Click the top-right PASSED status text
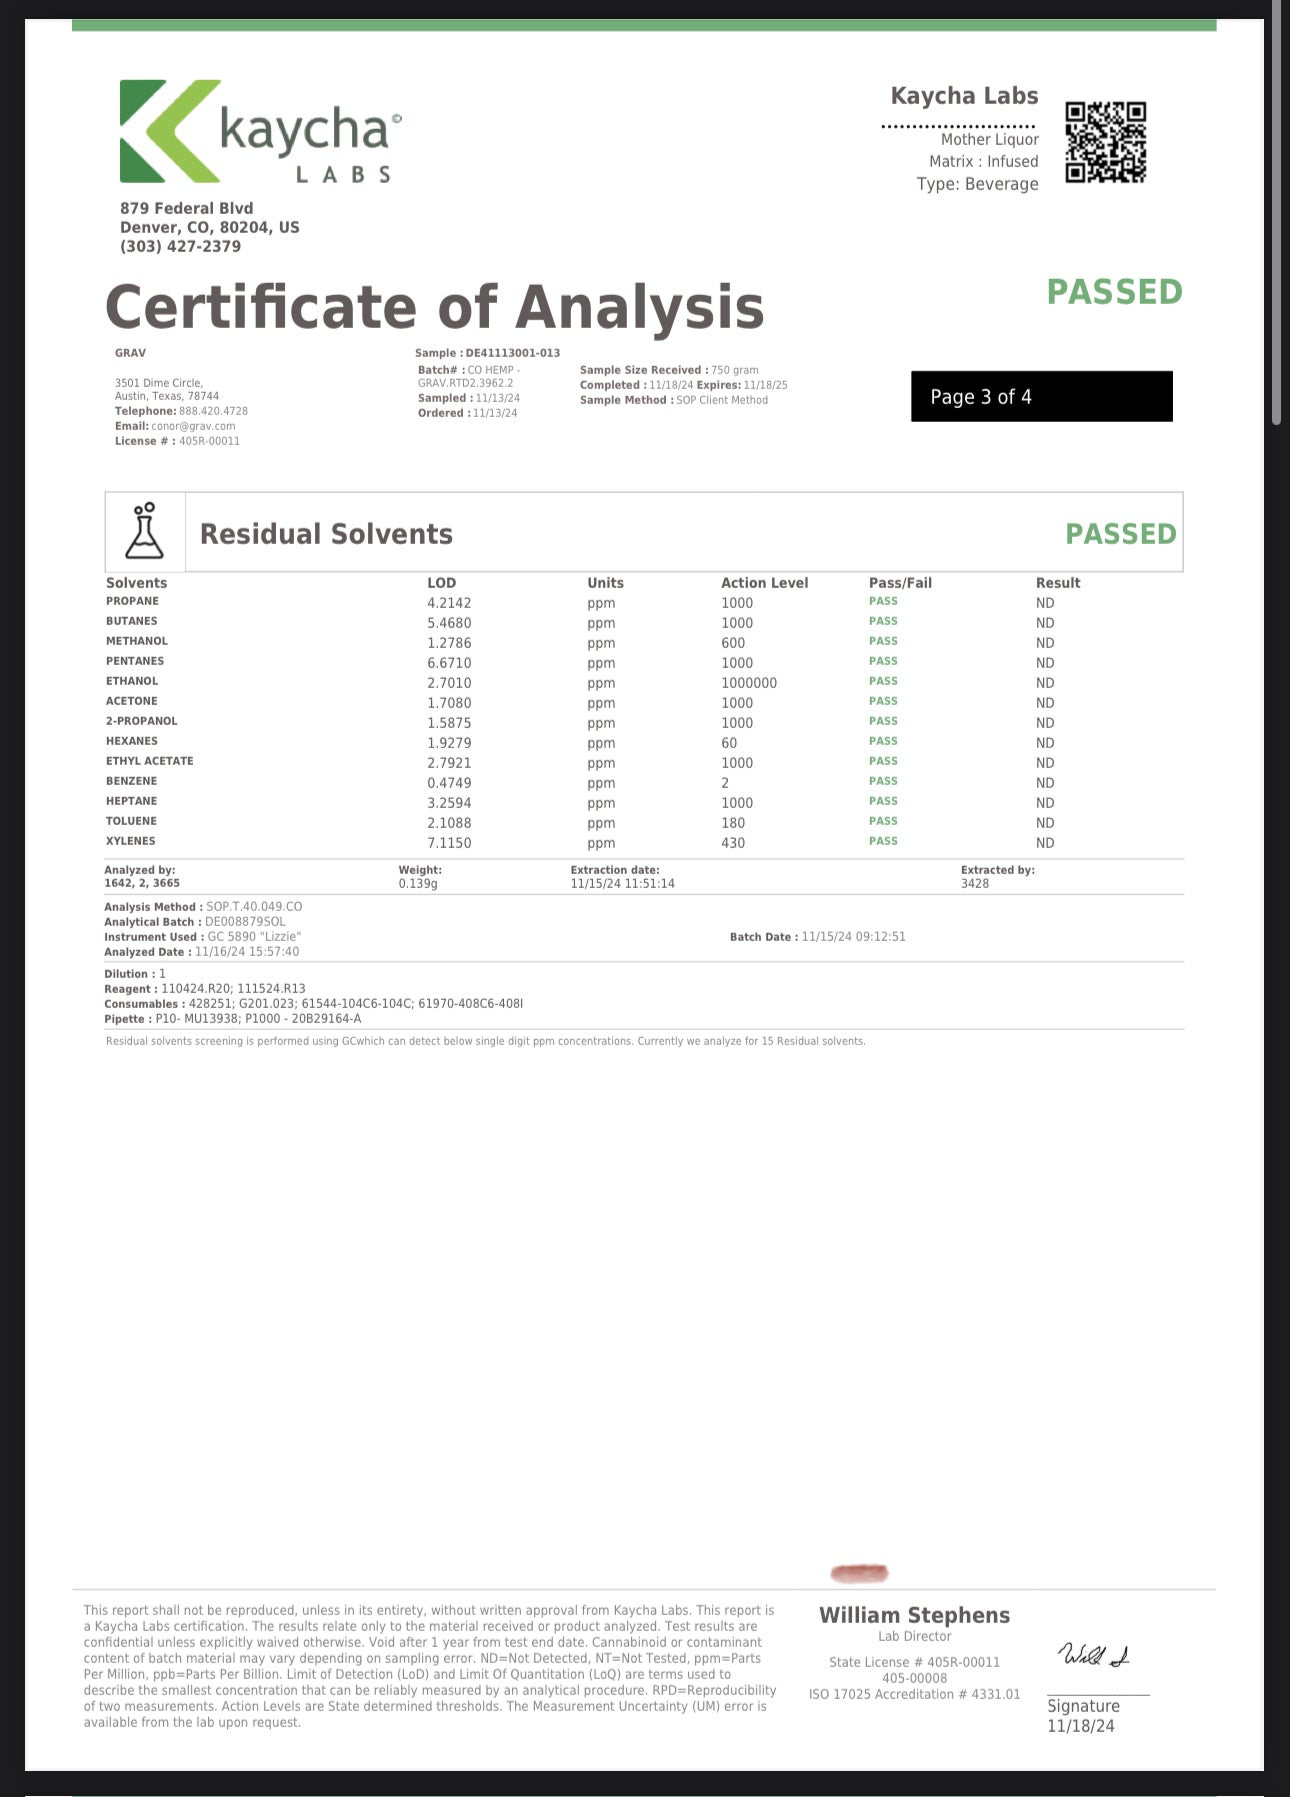The height and width of the screenshot is (1797, 1290). (1114, 292)
